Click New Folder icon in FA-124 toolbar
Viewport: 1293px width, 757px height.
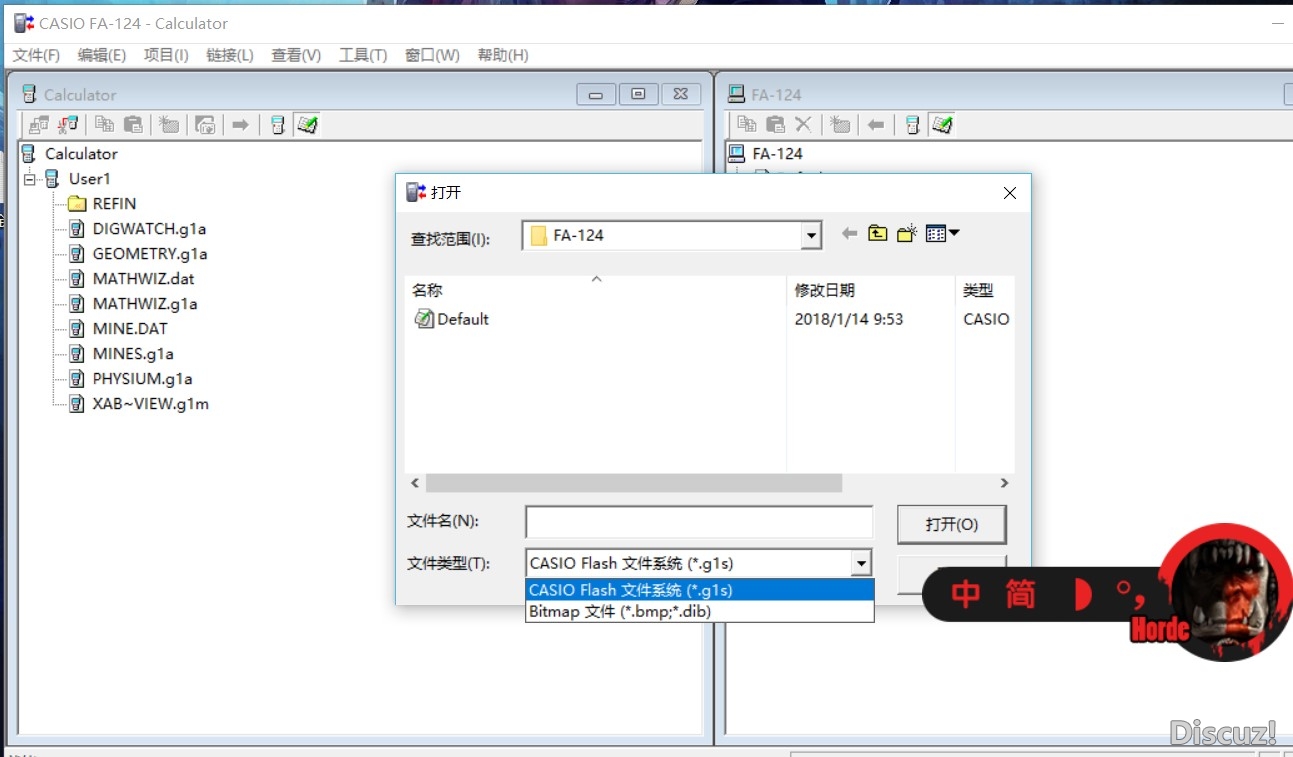pos(840,125)
